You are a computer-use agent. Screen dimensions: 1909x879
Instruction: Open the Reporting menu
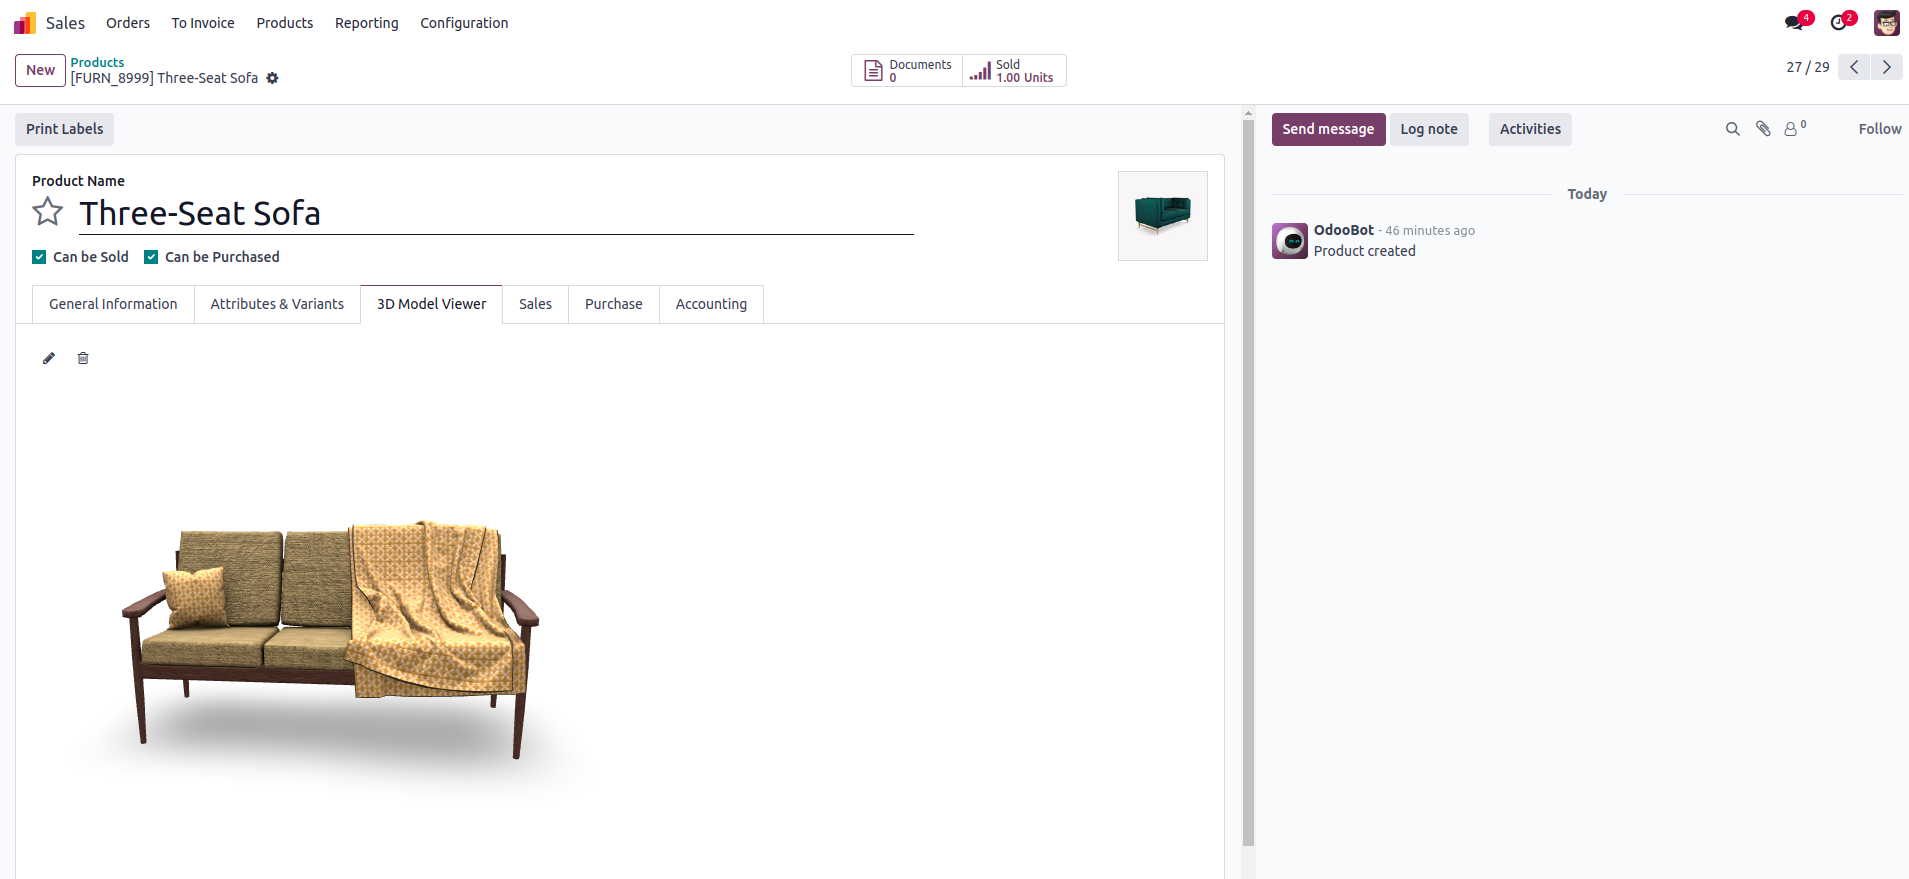coord(367,23)
